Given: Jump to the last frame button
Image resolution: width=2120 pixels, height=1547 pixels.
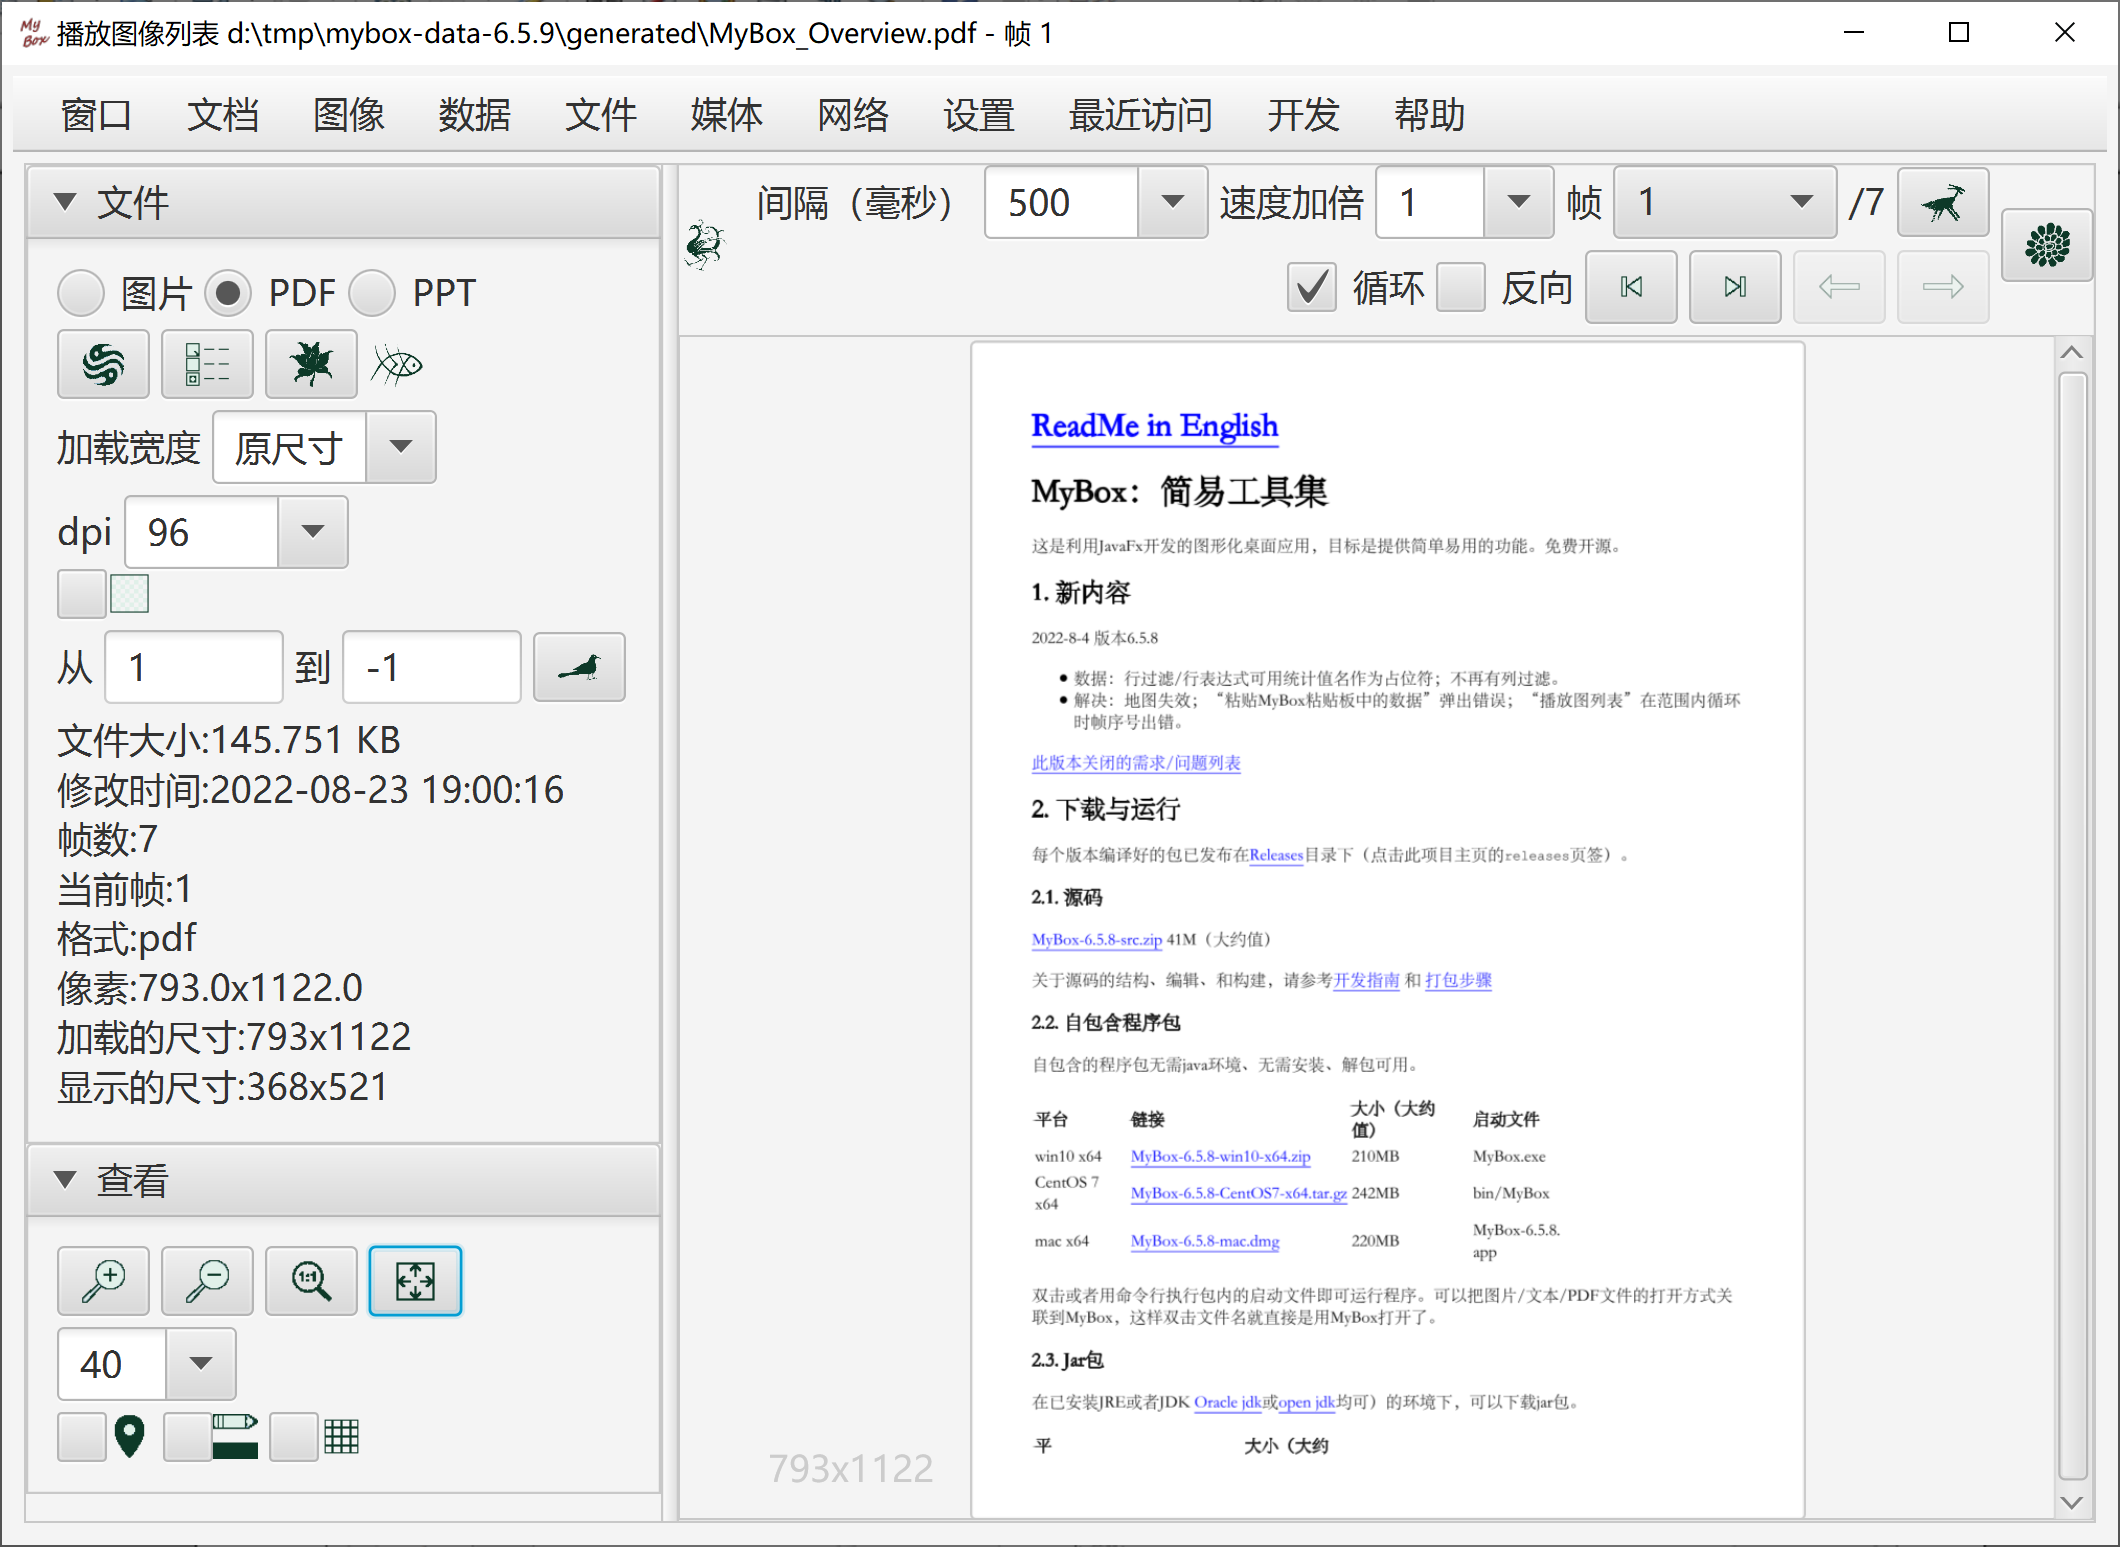Looking at the screenshot, I should 1735,287.
